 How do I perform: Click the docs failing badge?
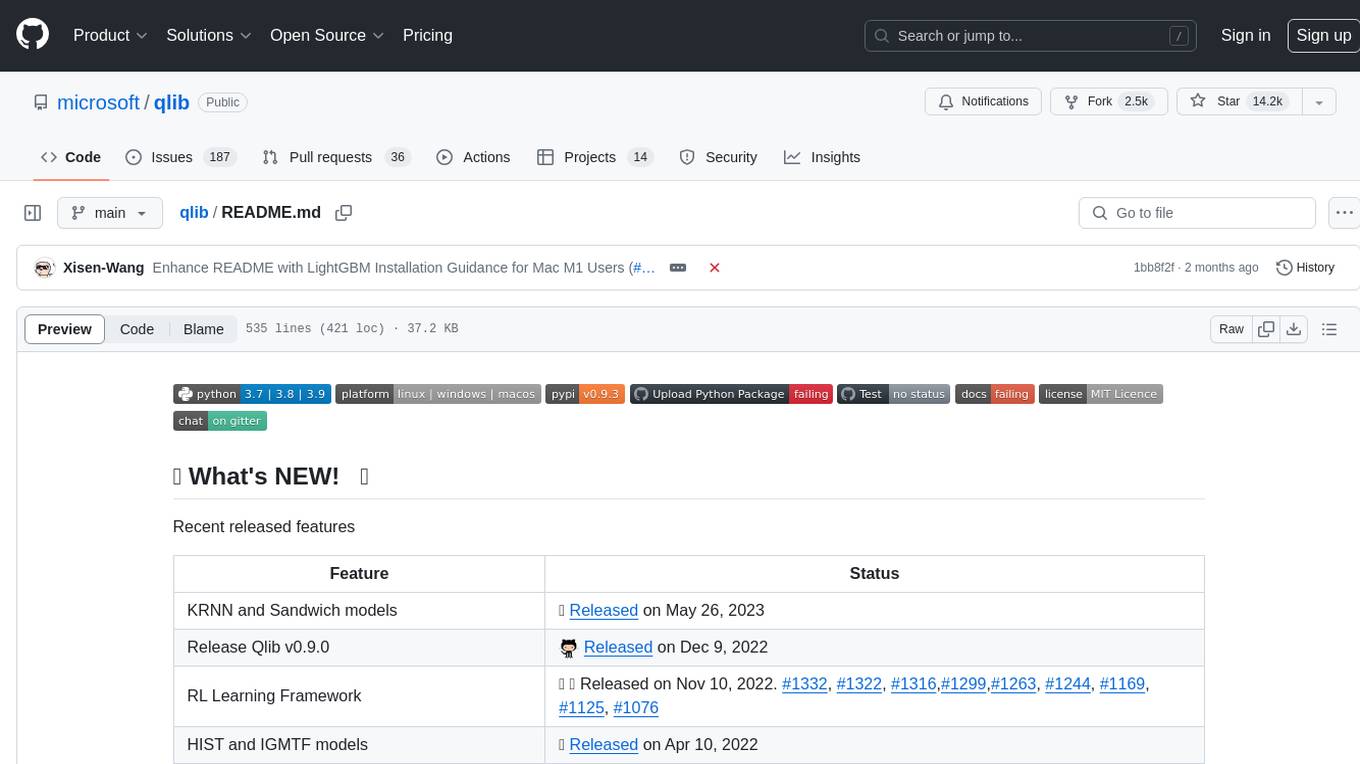coord(995,394)
